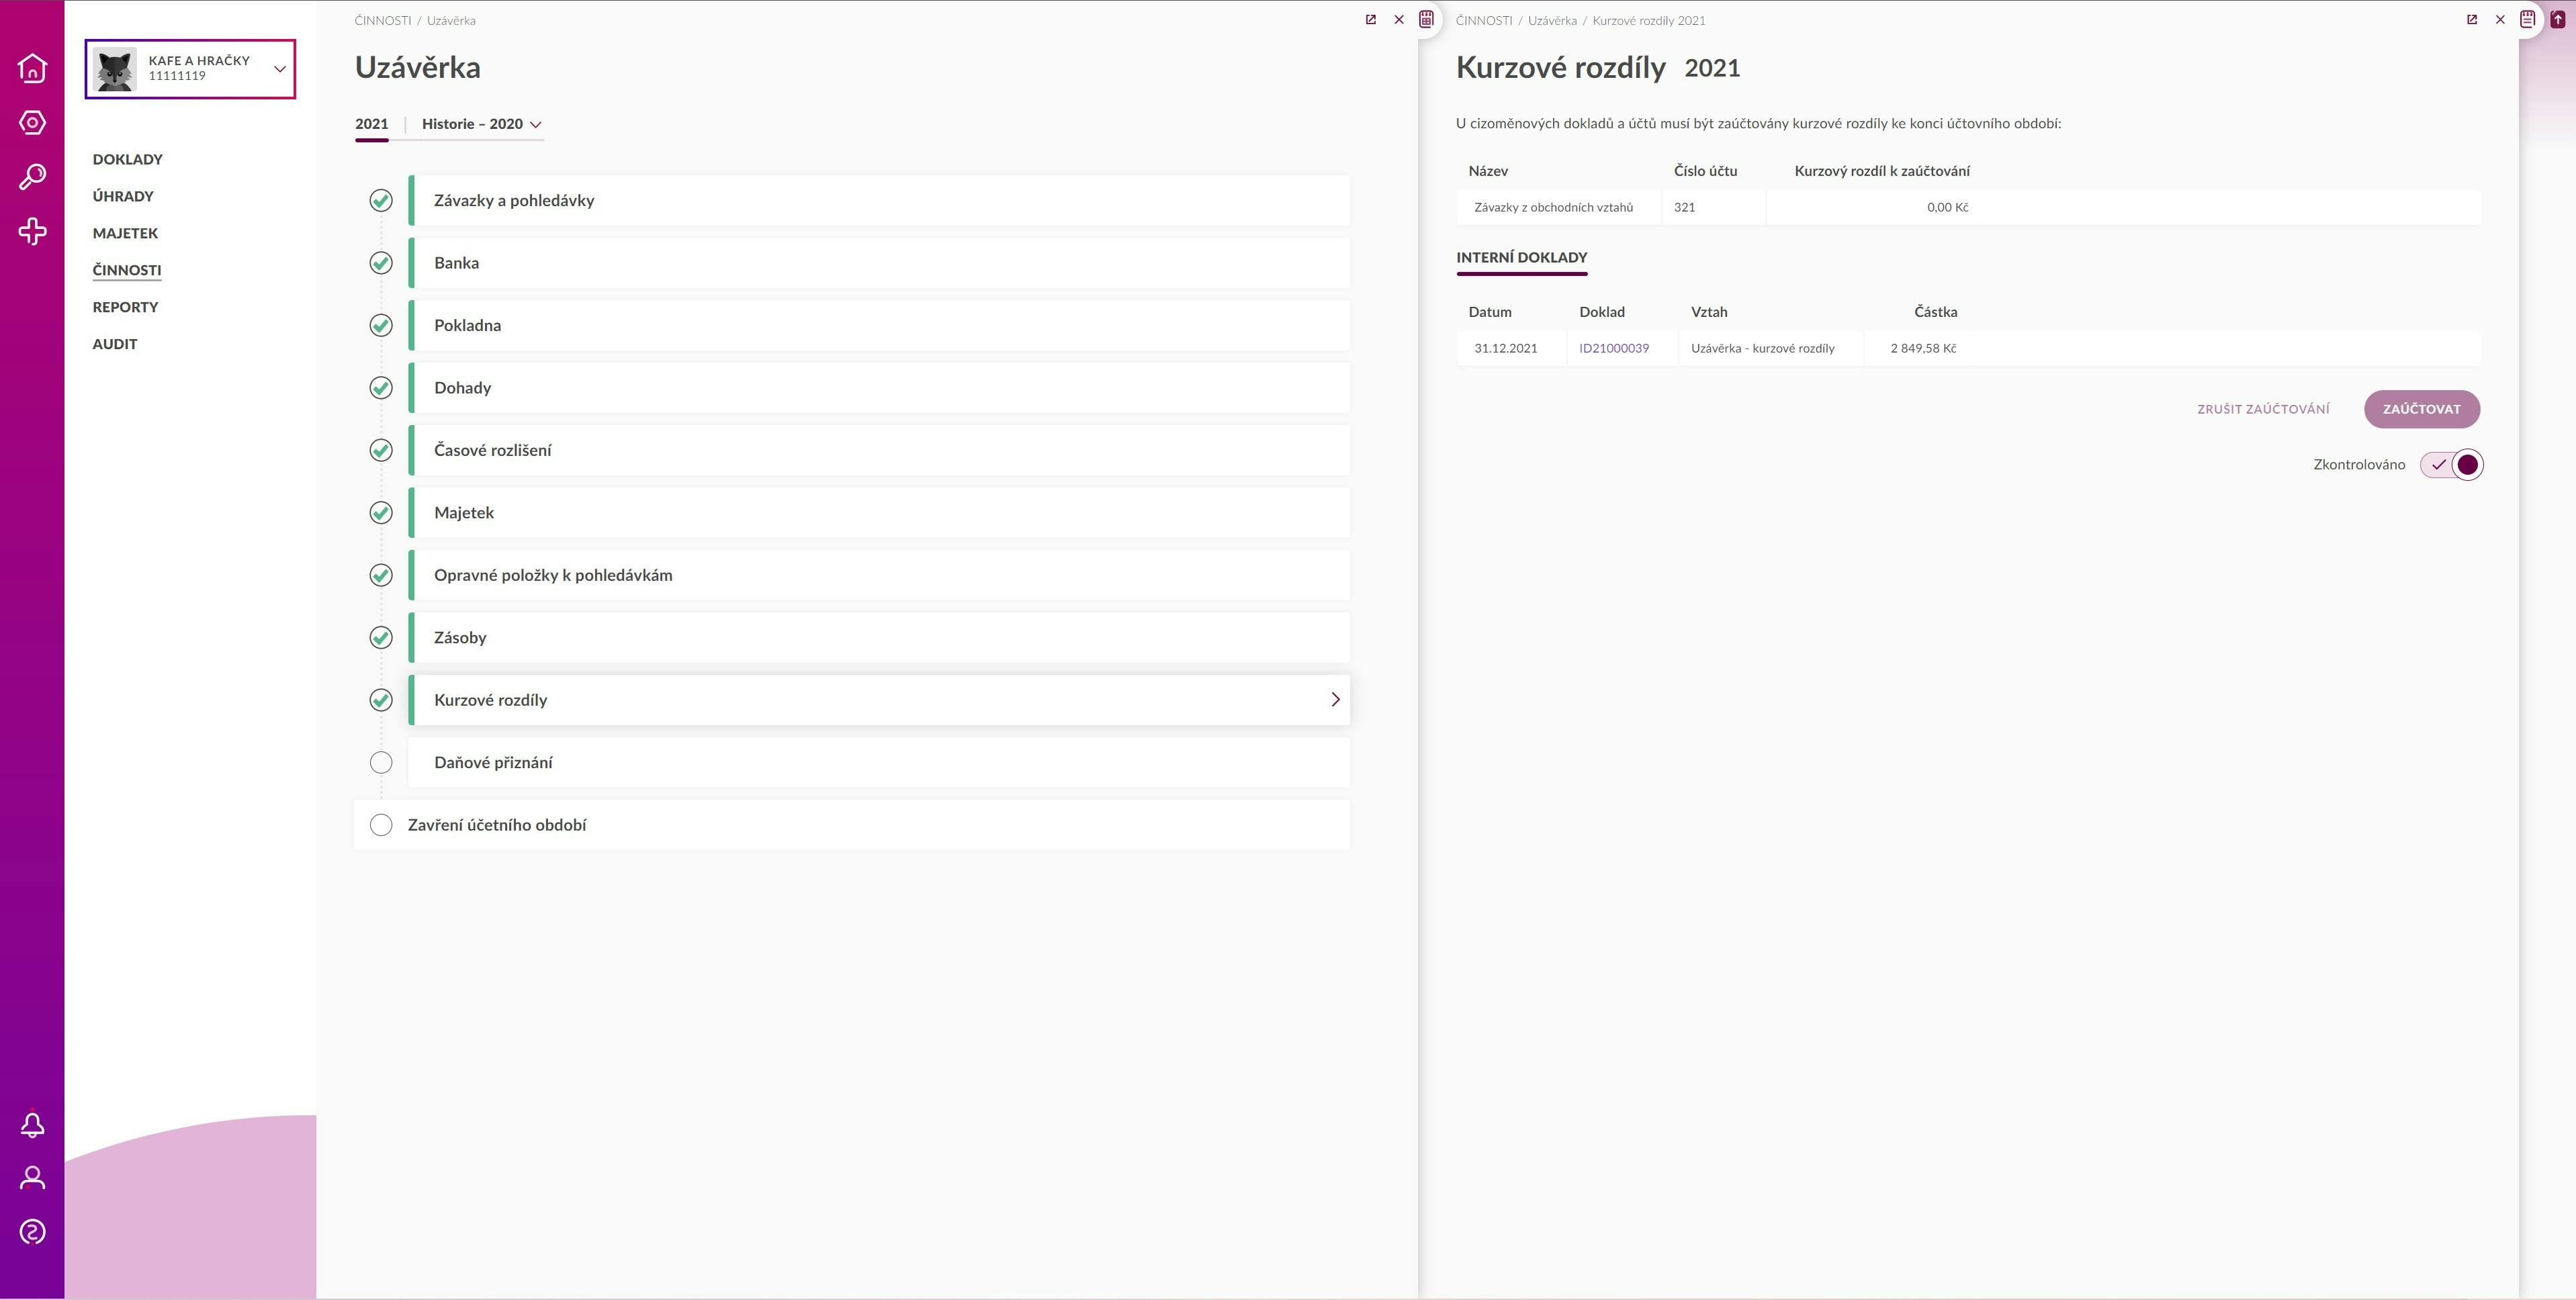Viewport: 2576px width, 1300px height.
Task: Open notifications bell icon
Action: coord(32,1125)
